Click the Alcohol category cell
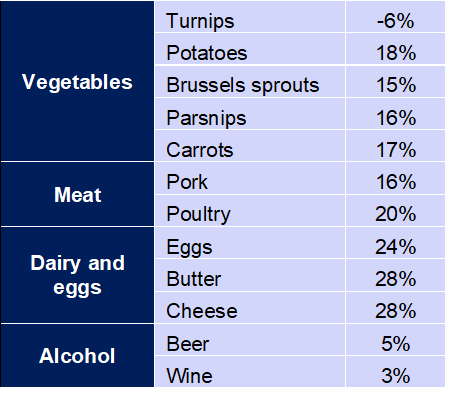 click(77, 355)
